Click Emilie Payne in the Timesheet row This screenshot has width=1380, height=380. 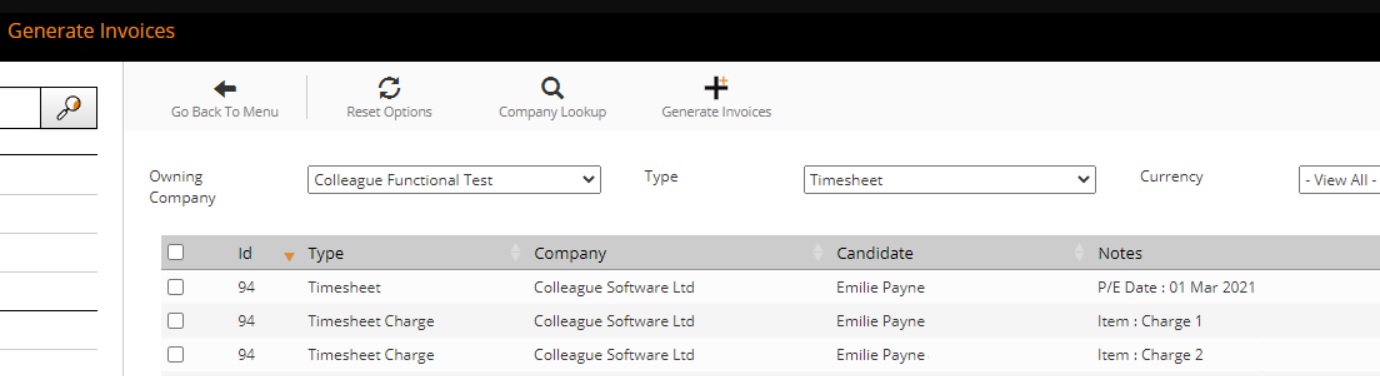pyautogui.click(x=880, y=287)
